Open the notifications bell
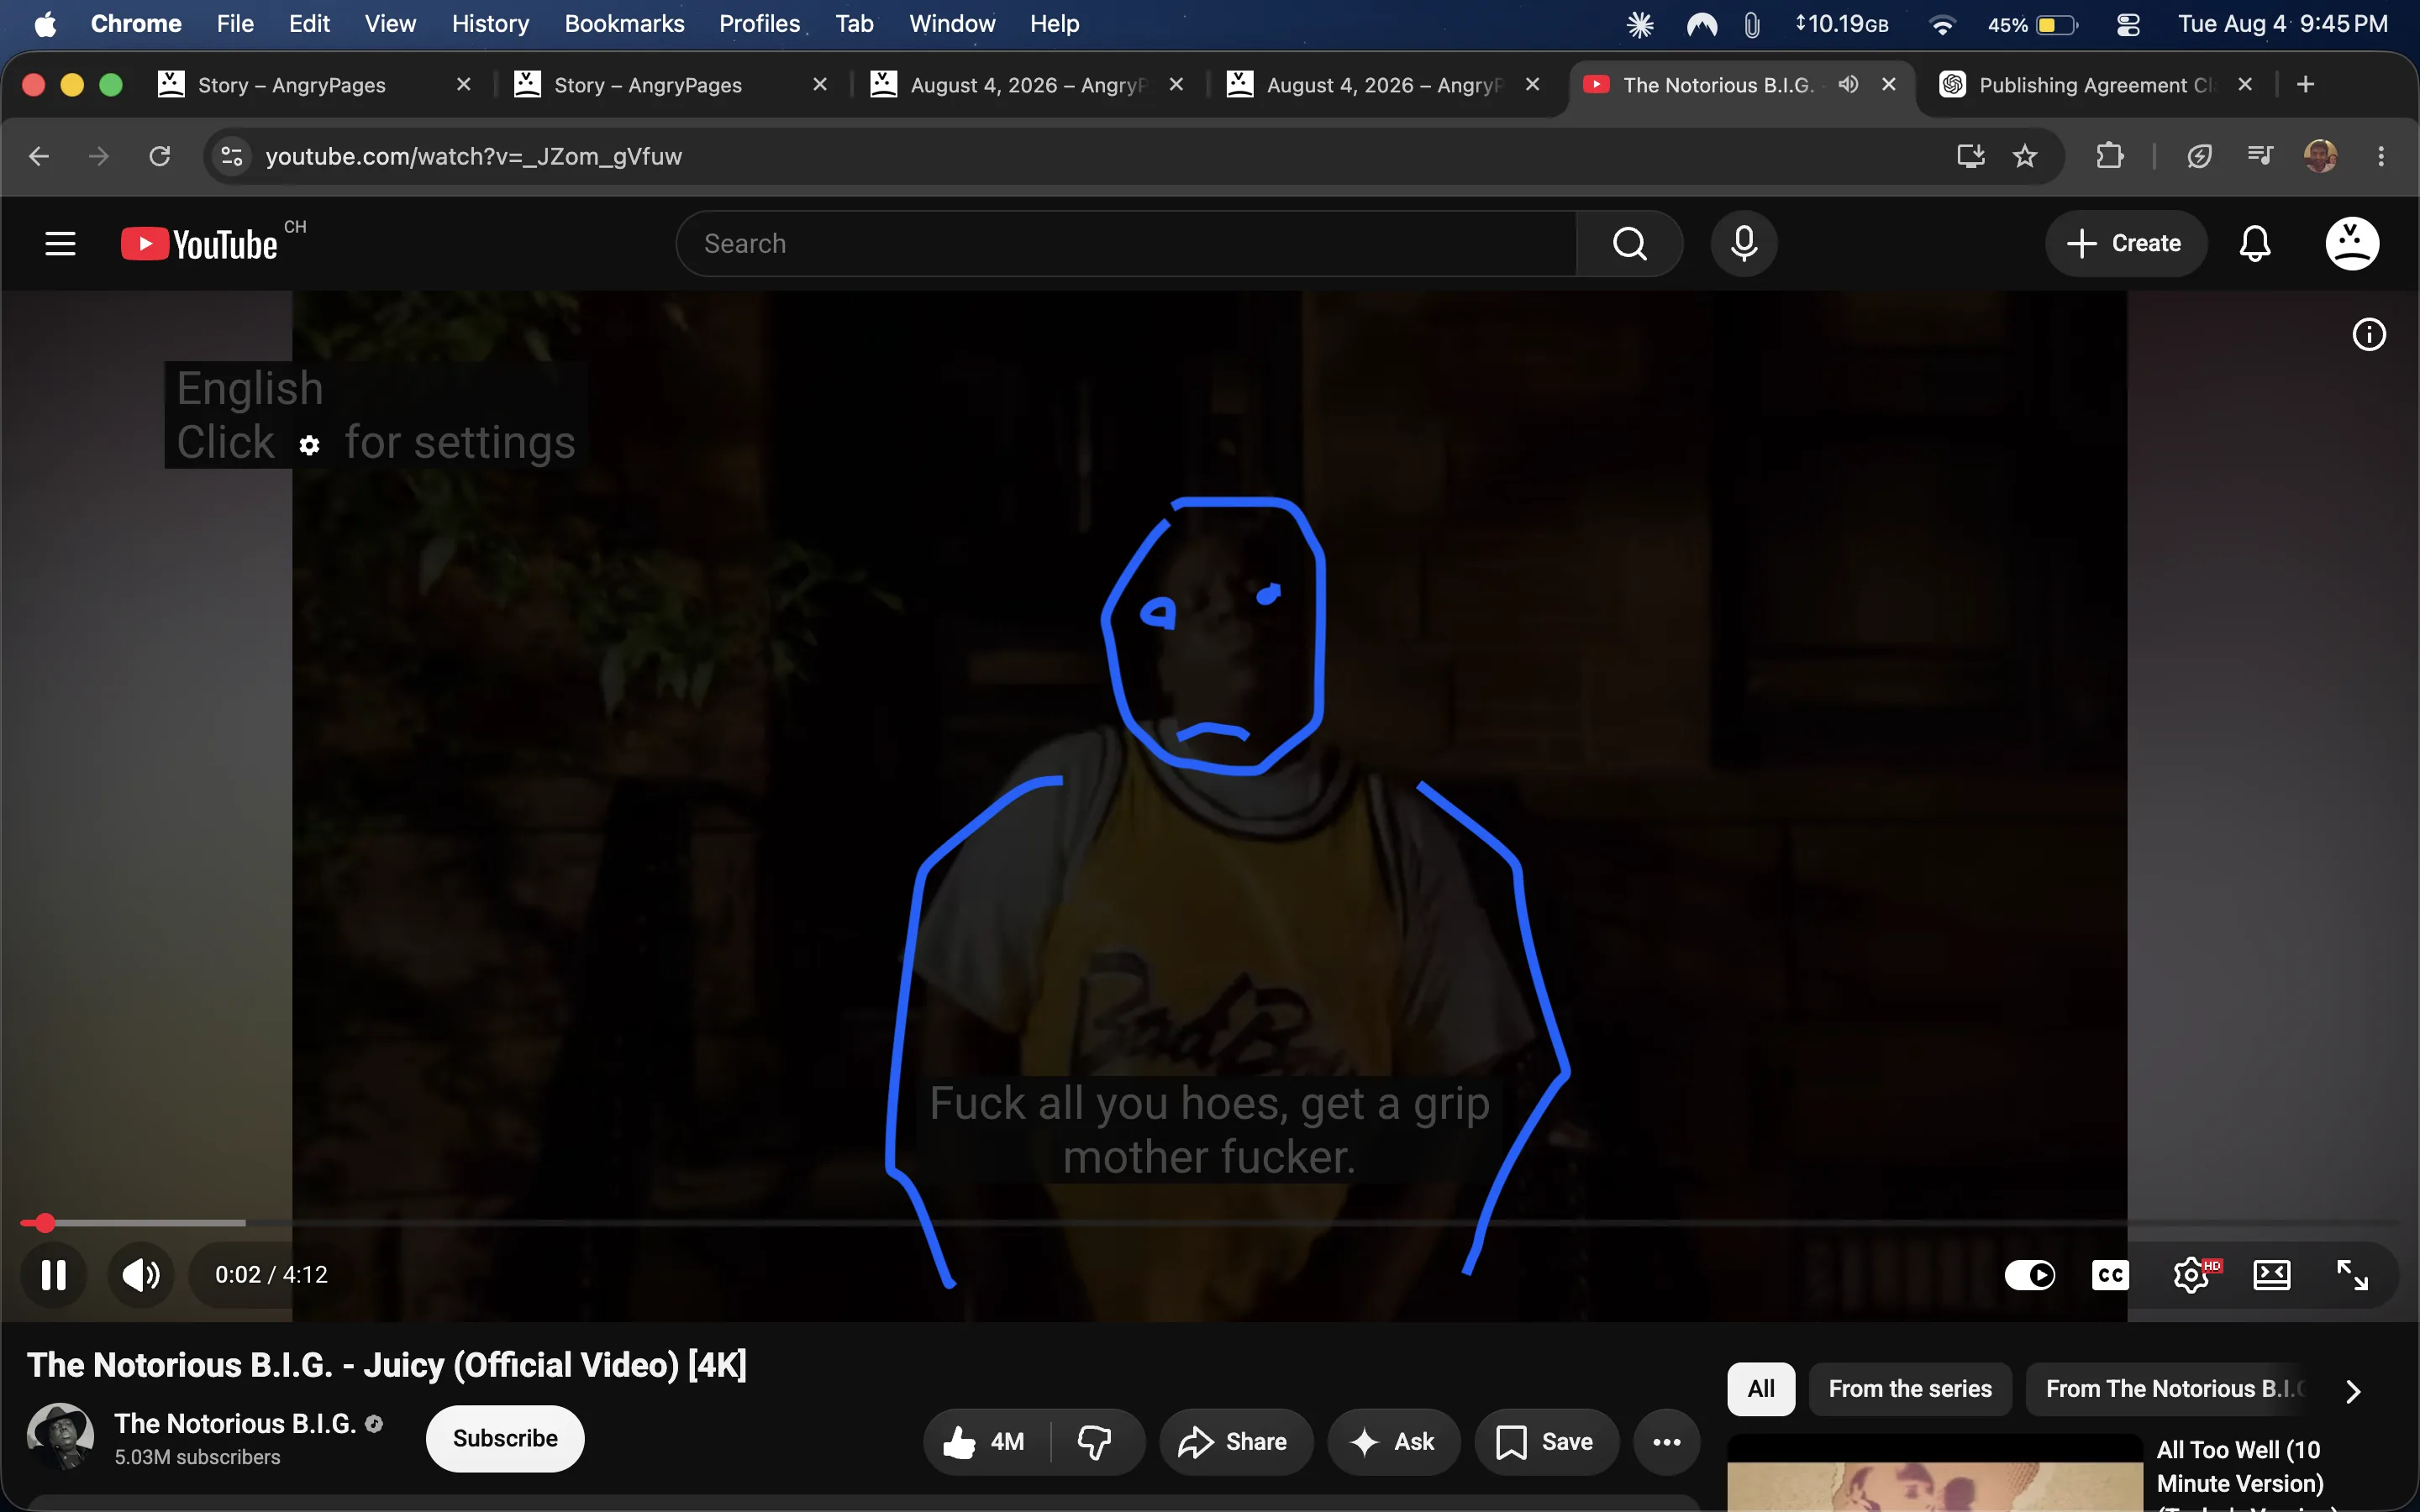The height and width of the screenshot is (1512, 2420). (2254, 244)
